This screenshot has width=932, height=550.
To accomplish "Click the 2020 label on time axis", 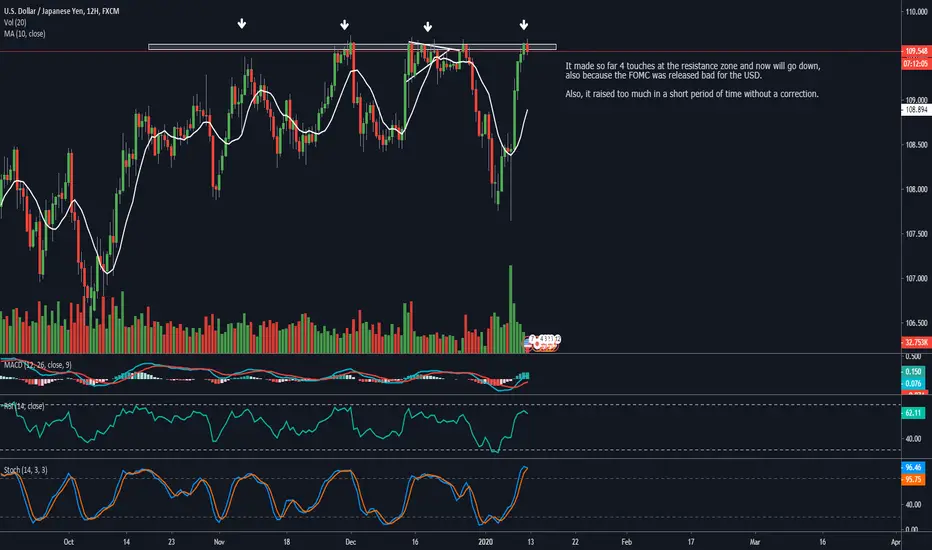I will pos(486,542).
